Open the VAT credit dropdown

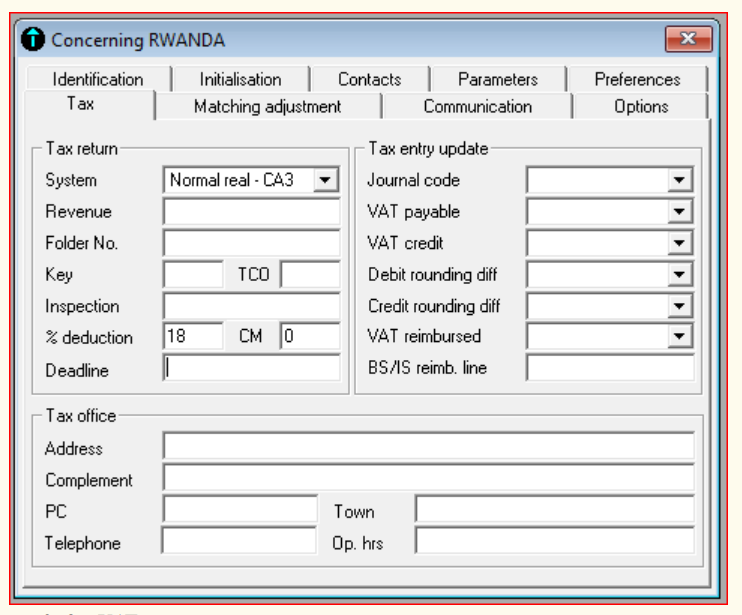point(680,243)
